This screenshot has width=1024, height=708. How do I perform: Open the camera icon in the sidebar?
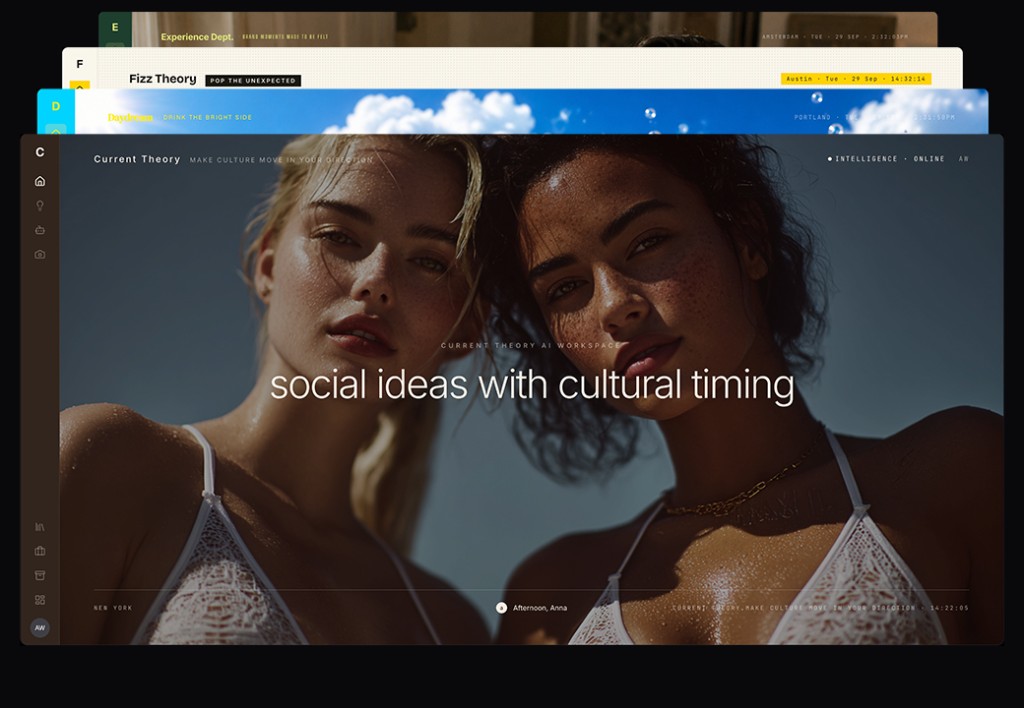click(40, 255)
